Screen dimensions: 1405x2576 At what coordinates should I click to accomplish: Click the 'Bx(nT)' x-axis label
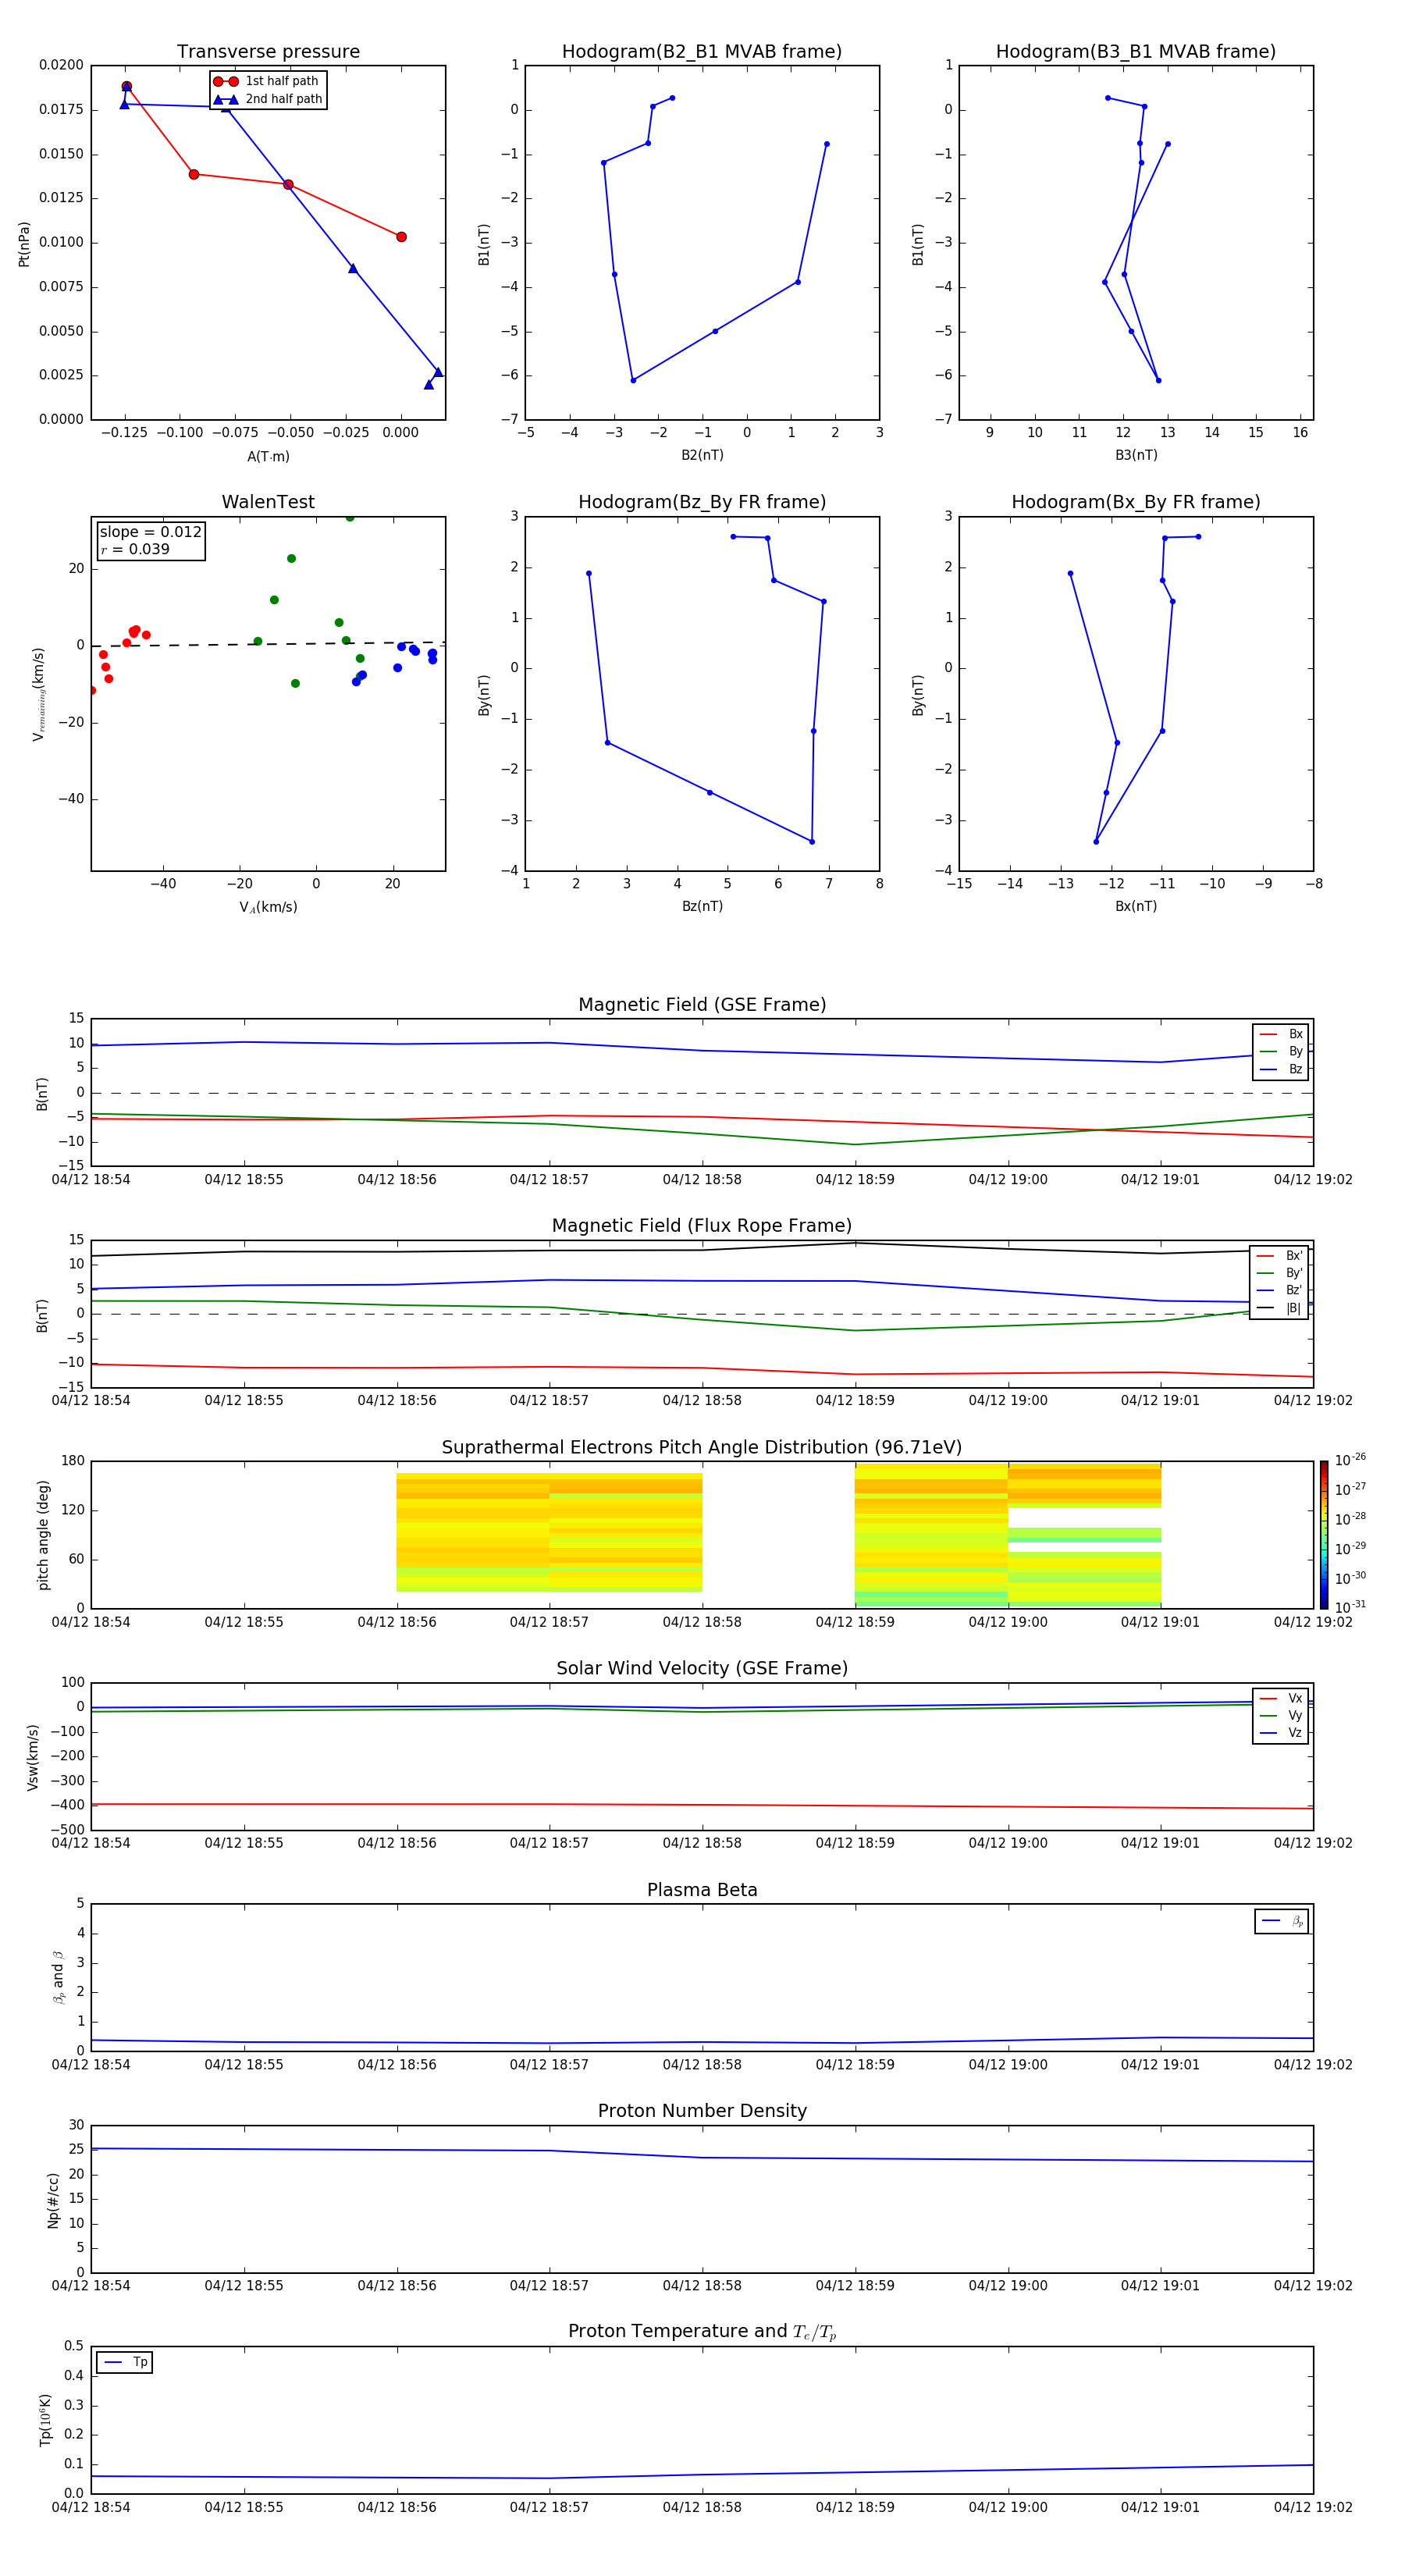[x=1136, y=906]
